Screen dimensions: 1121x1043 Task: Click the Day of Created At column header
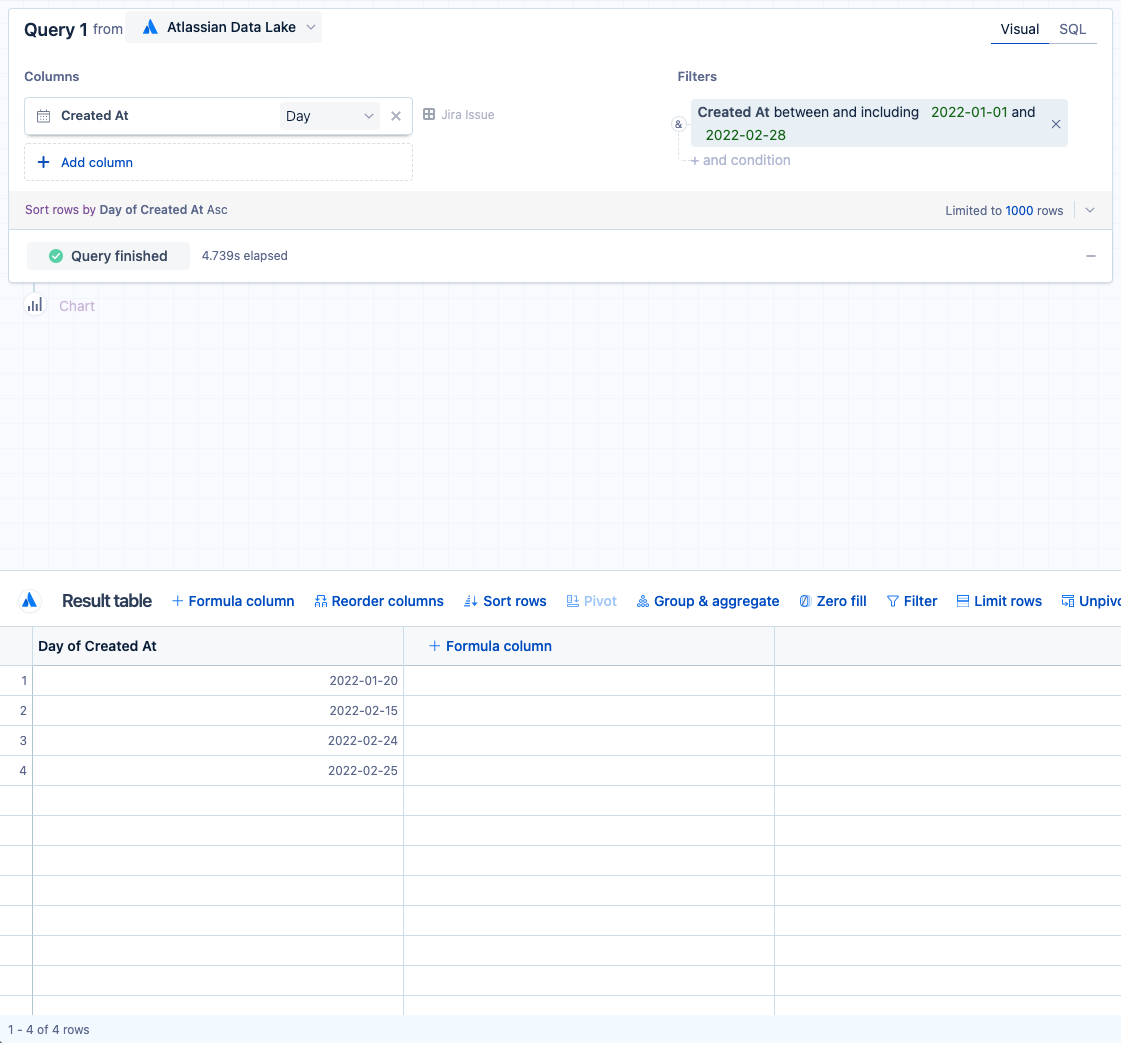(218, 646)
